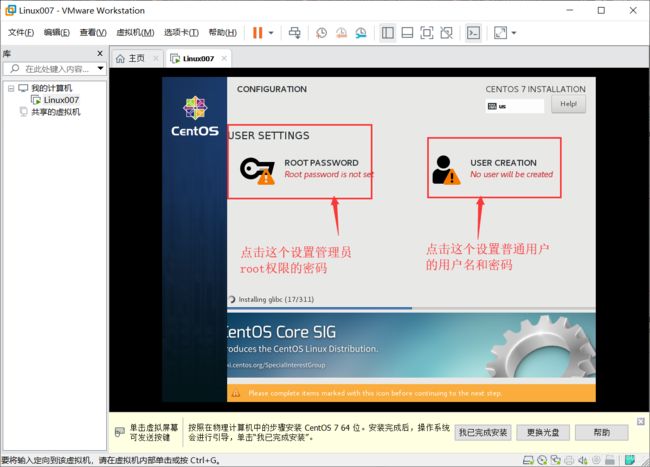
Task: Dismiss the yellow install hint bar
Action: click(640, 421)
